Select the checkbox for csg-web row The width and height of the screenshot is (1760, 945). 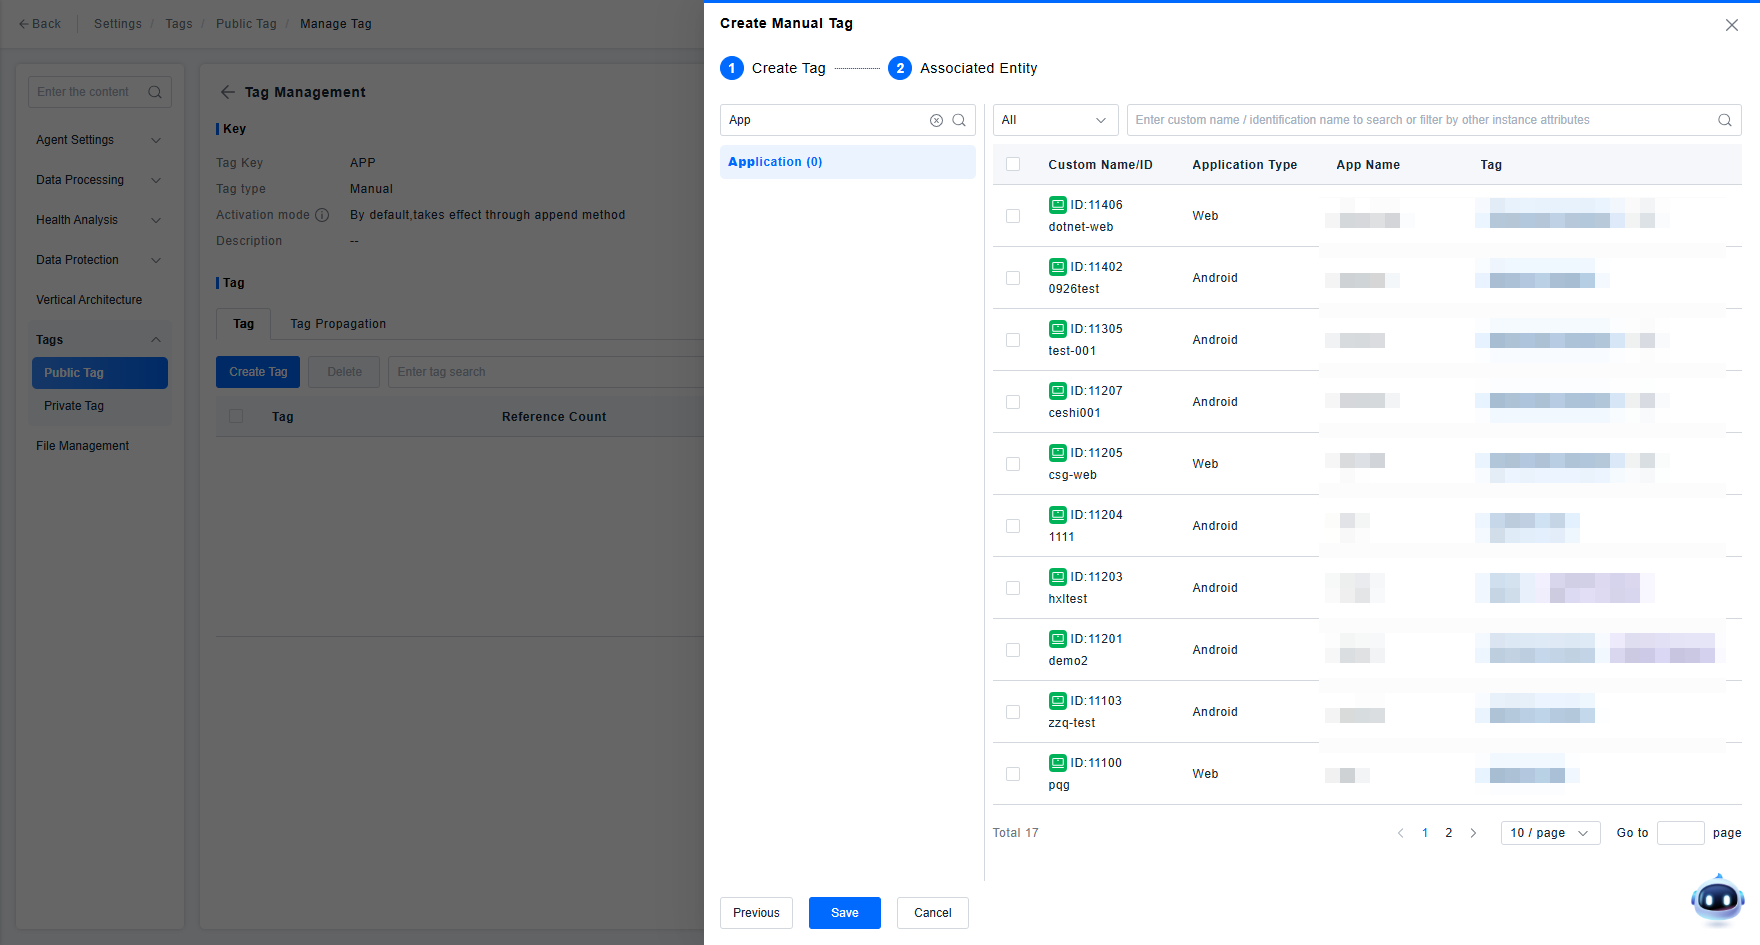tap(1013, 464)
